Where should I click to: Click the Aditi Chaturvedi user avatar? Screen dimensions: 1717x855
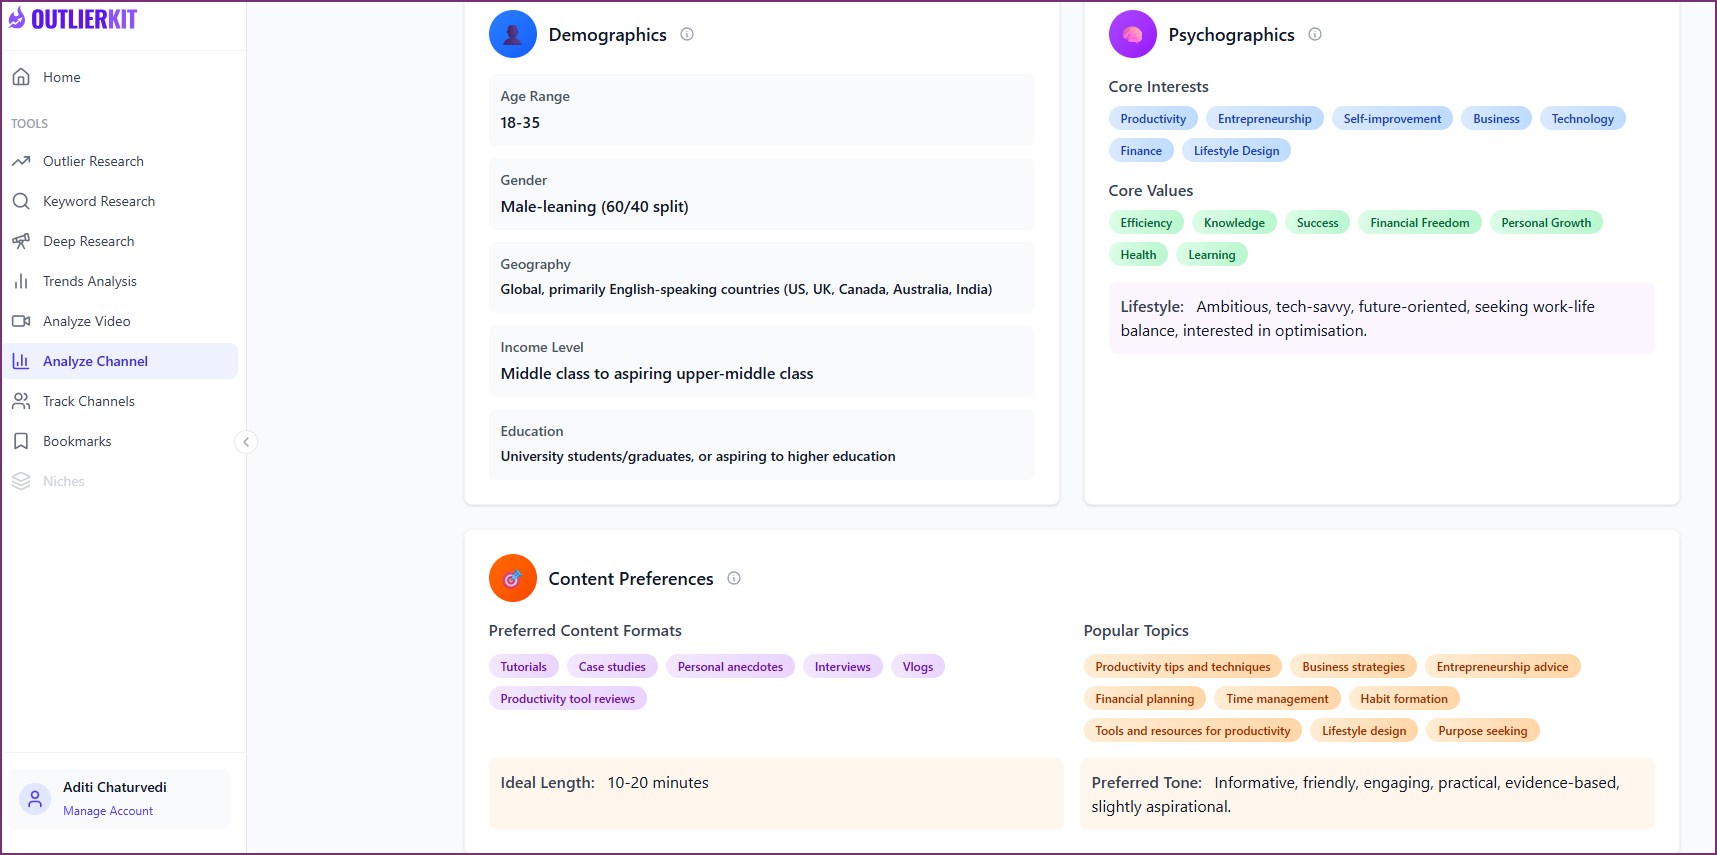[35, 798]
